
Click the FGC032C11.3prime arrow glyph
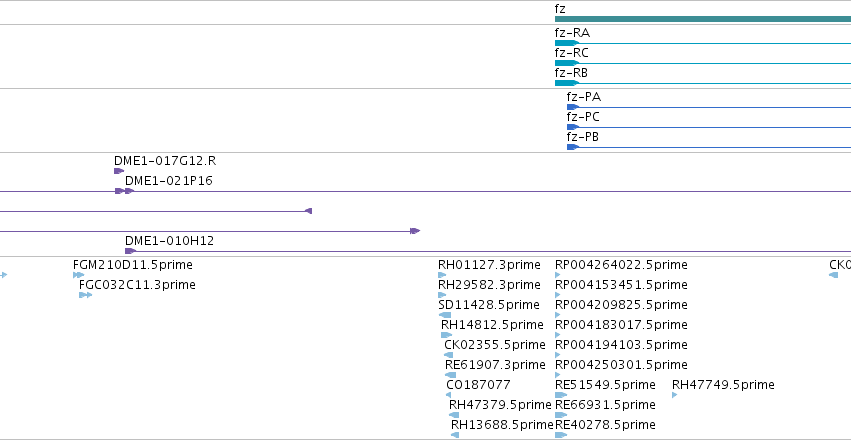85,295
